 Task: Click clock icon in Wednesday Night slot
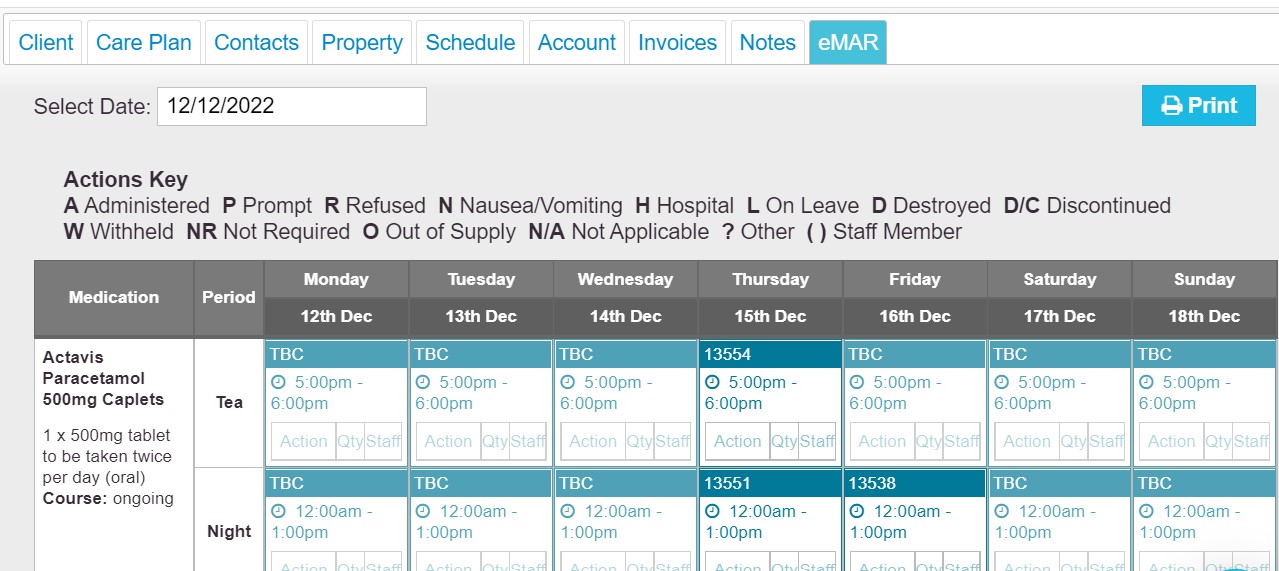(567, 511)
